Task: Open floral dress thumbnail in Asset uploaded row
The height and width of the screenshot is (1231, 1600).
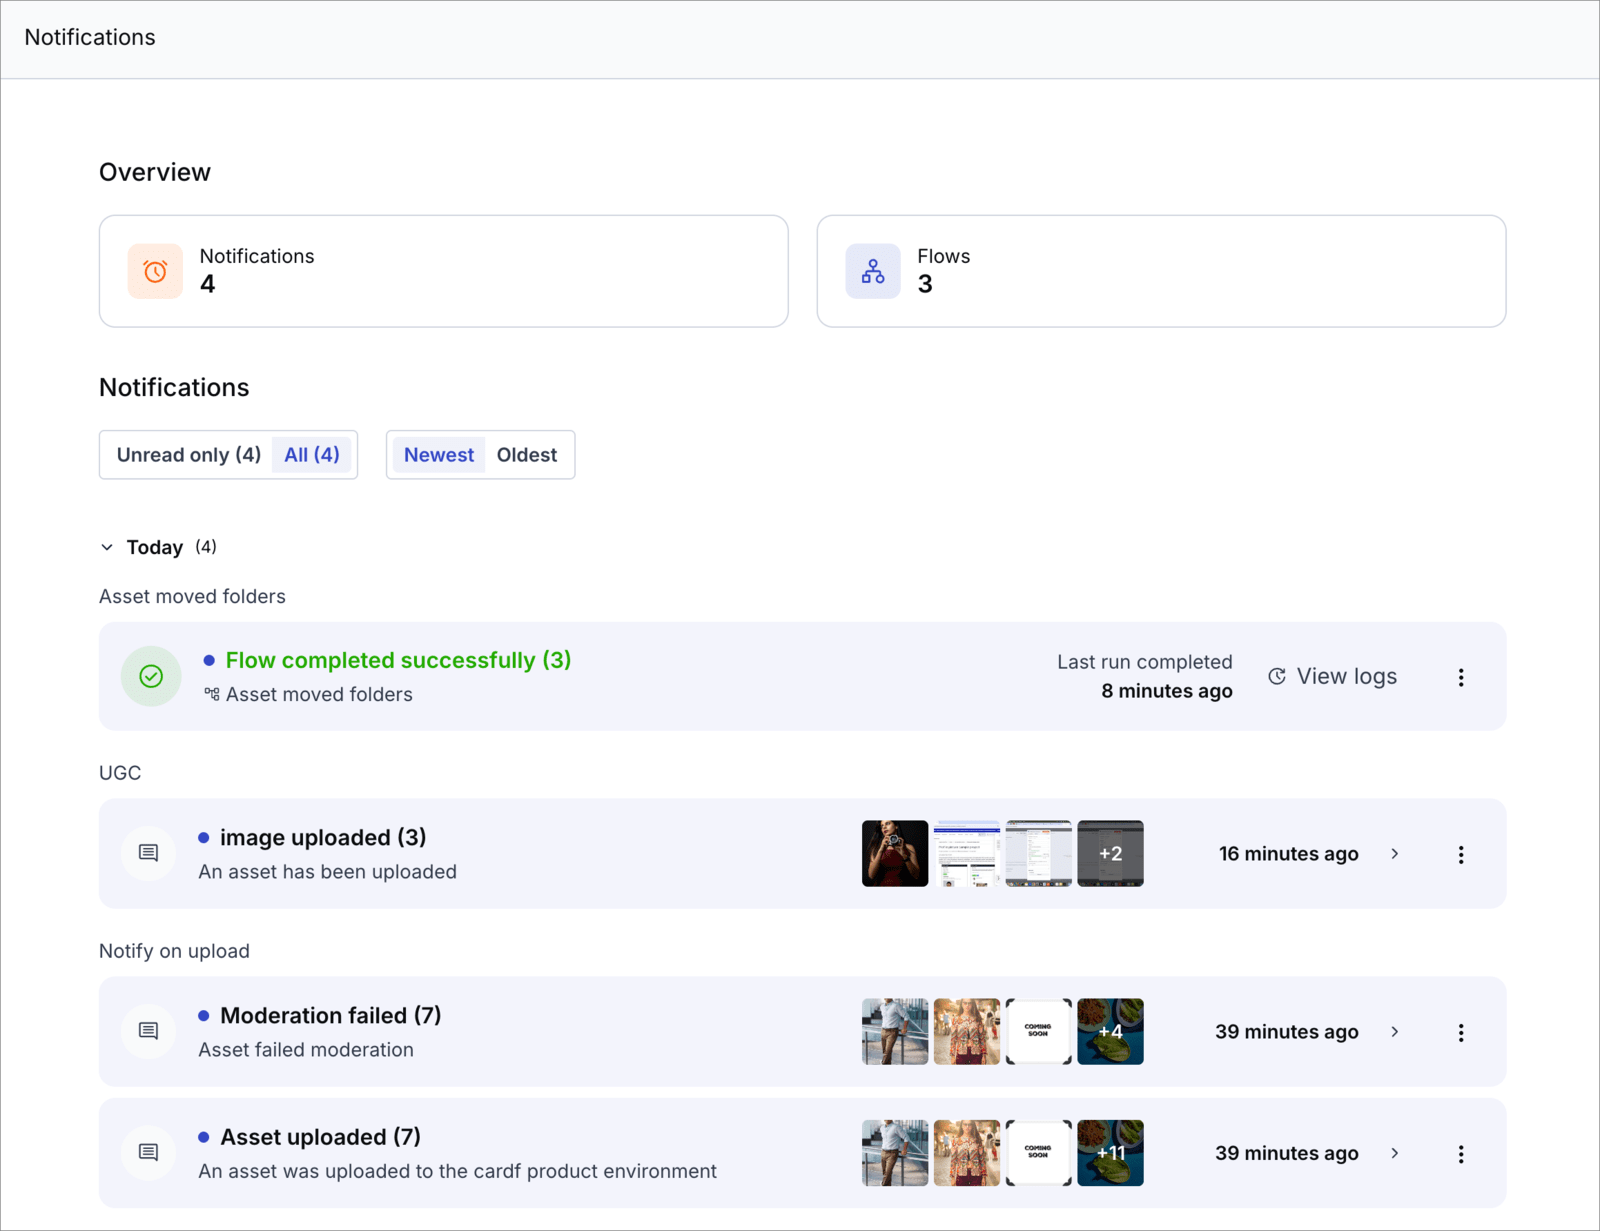Action: tap(967, 1154)
